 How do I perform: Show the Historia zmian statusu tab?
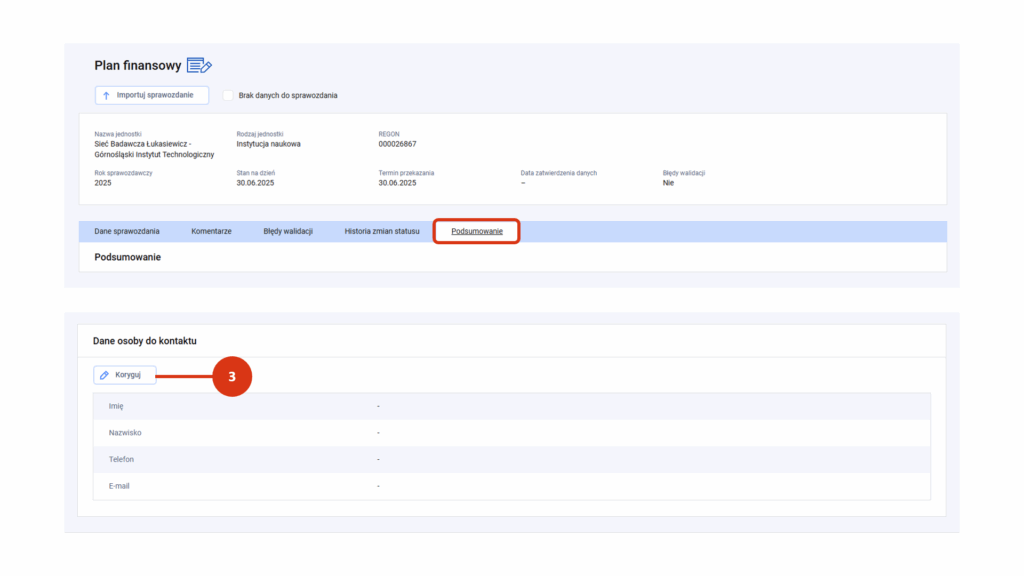382,231
